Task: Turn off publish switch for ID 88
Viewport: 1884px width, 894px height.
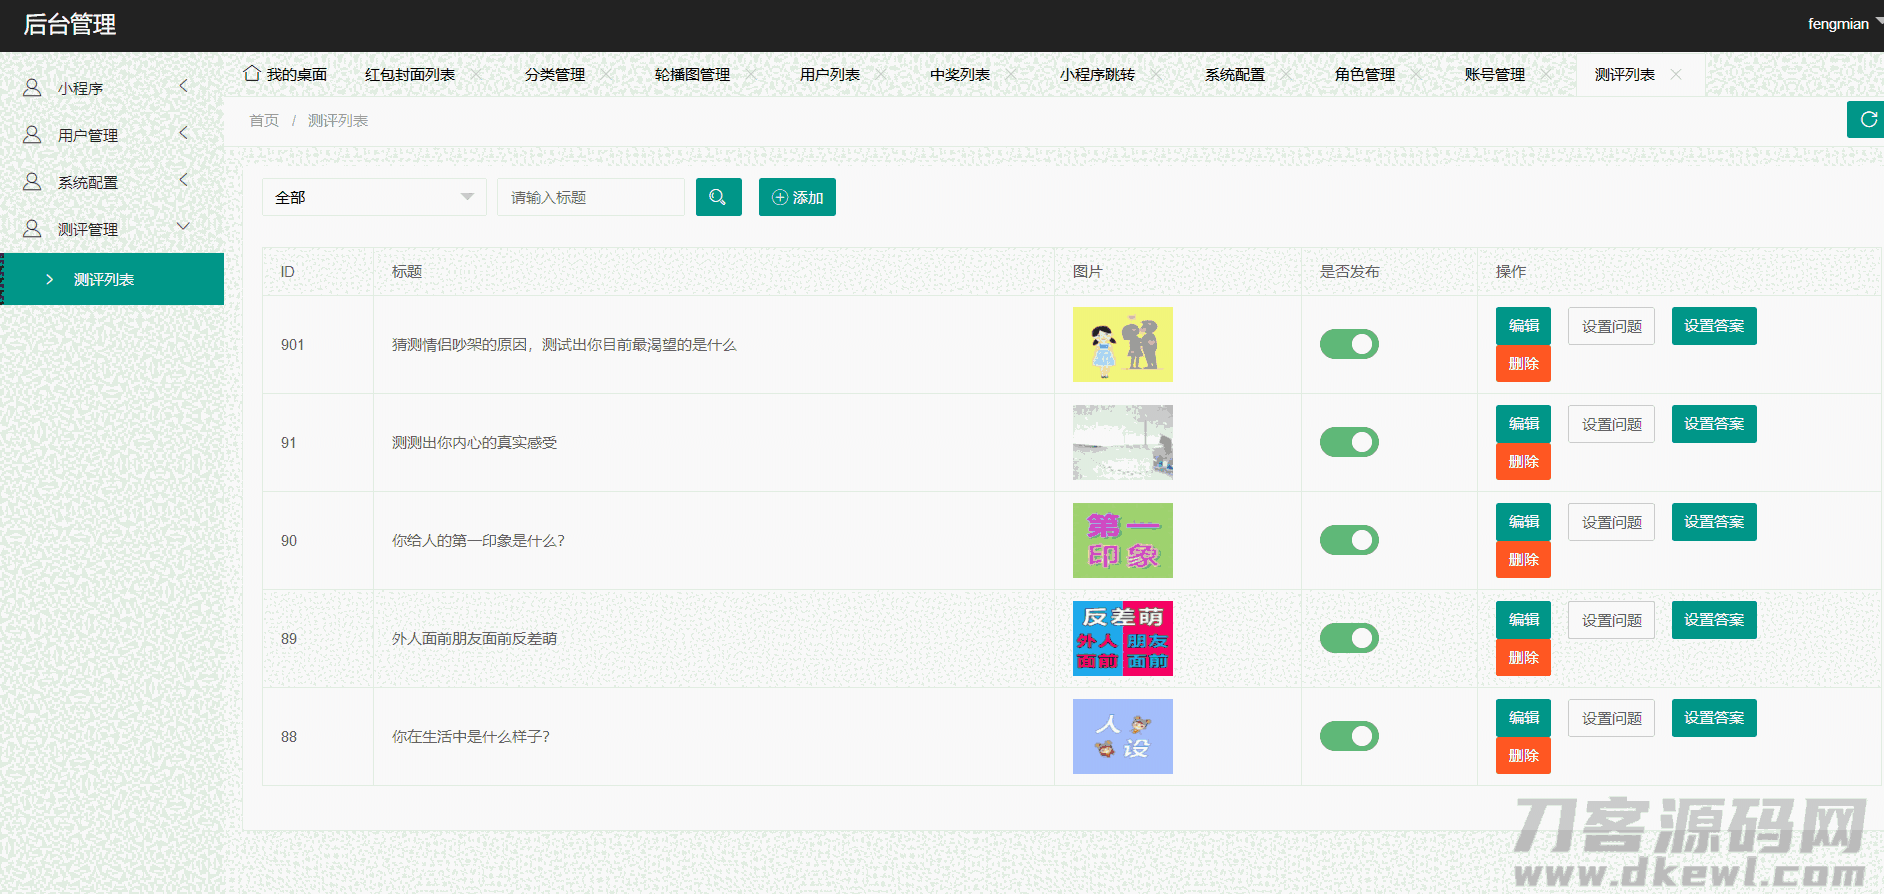Action: tap(1349, 736)
